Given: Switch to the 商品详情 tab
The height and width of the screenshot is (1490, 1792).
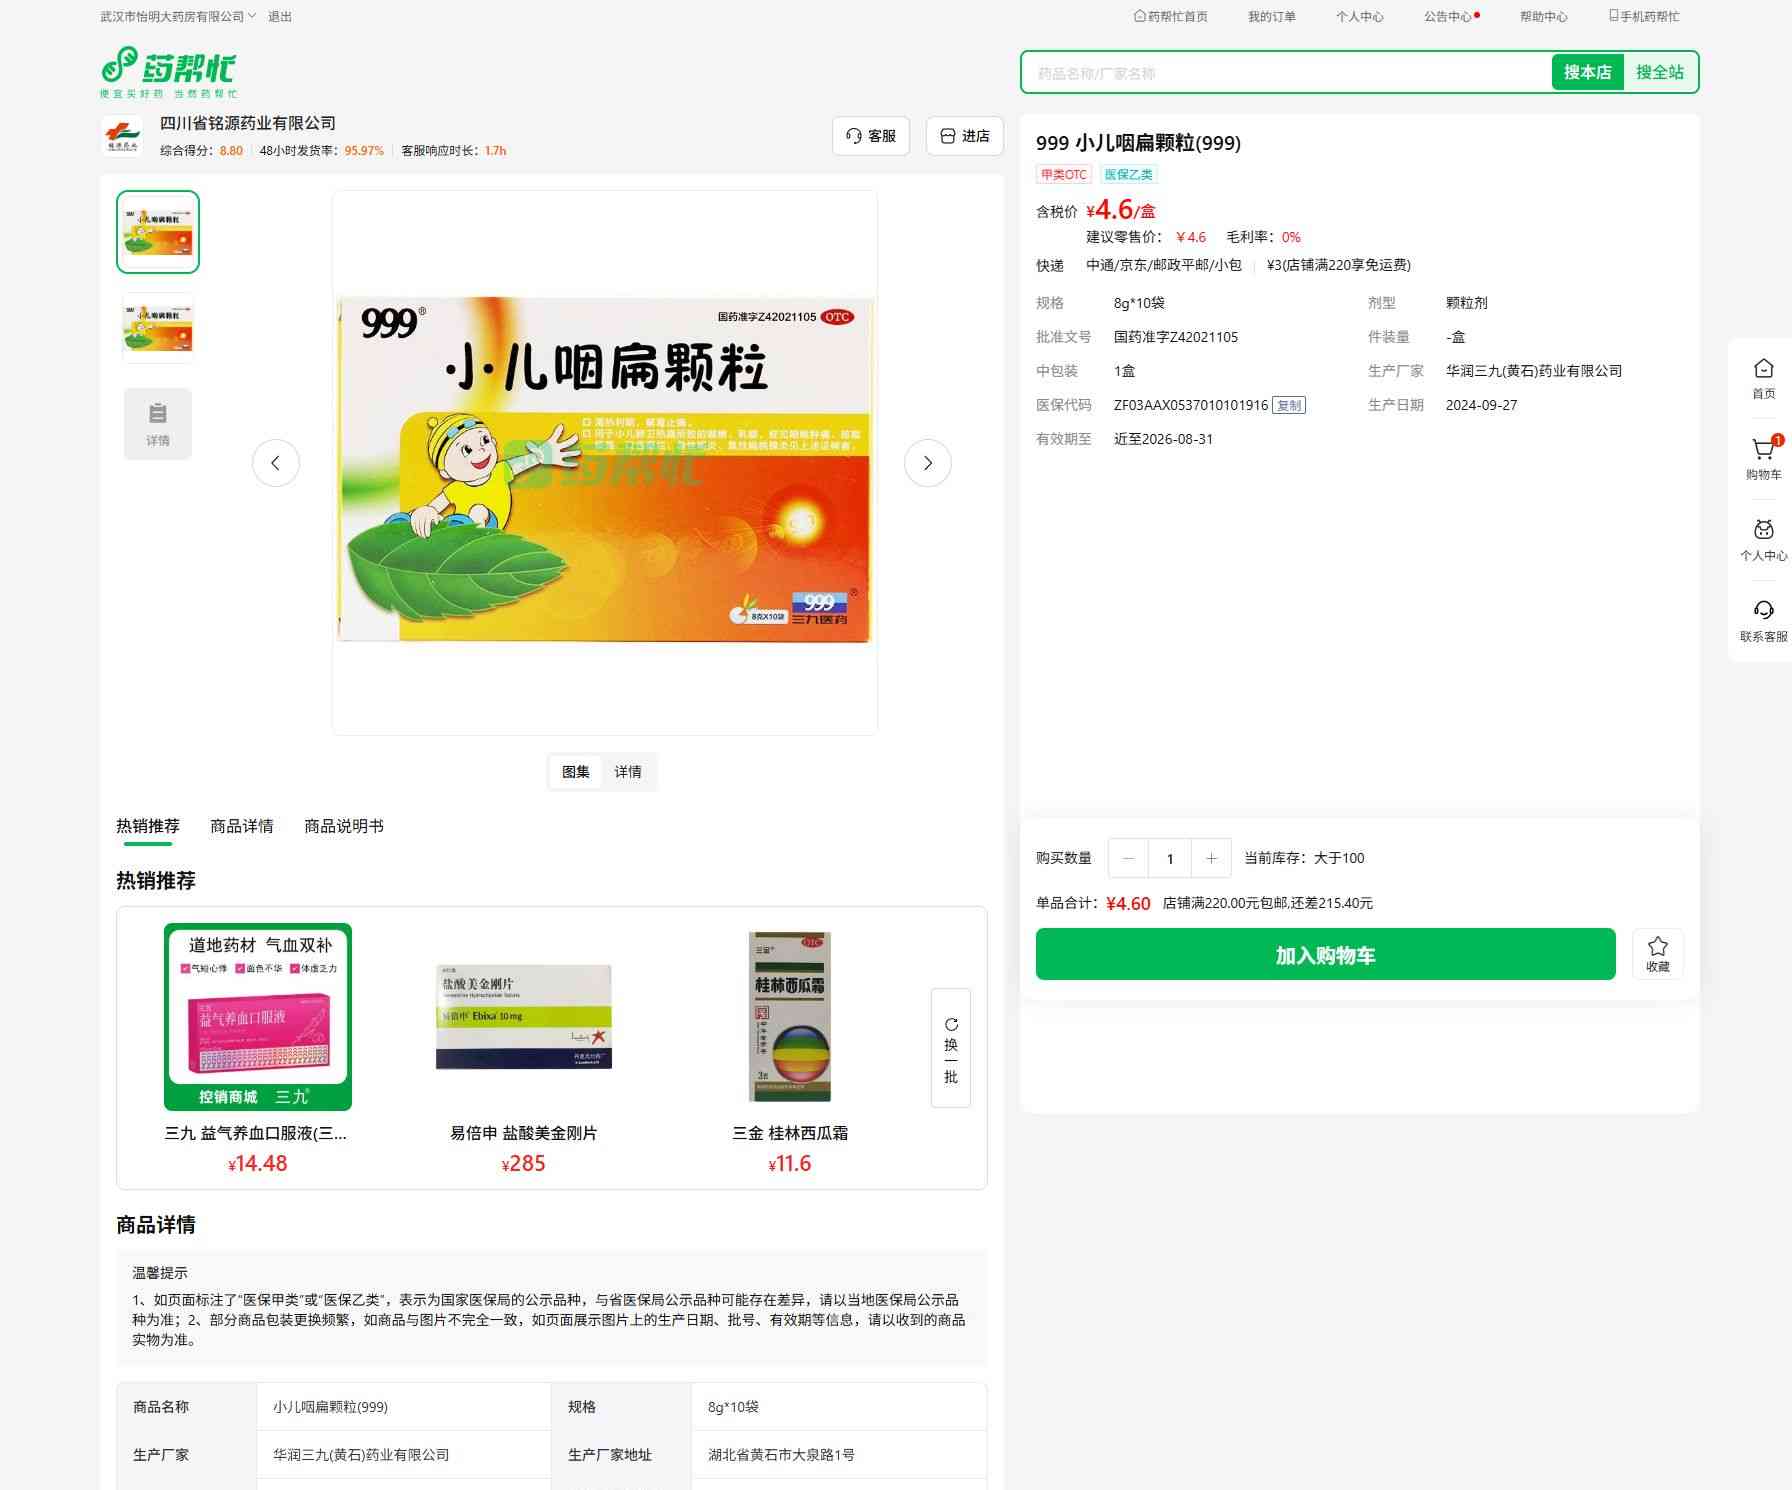Looking at the screenshot, I should pos(241,826).
